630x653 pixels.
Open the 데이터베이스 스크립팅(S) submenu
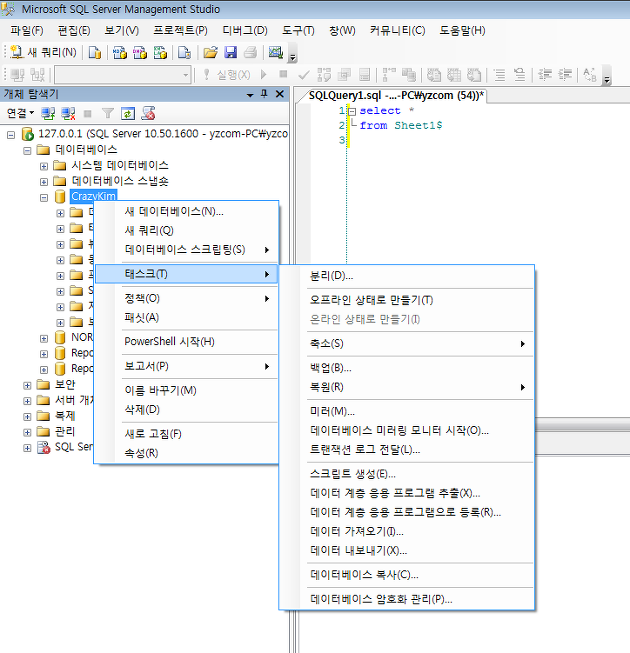(187, 249)
